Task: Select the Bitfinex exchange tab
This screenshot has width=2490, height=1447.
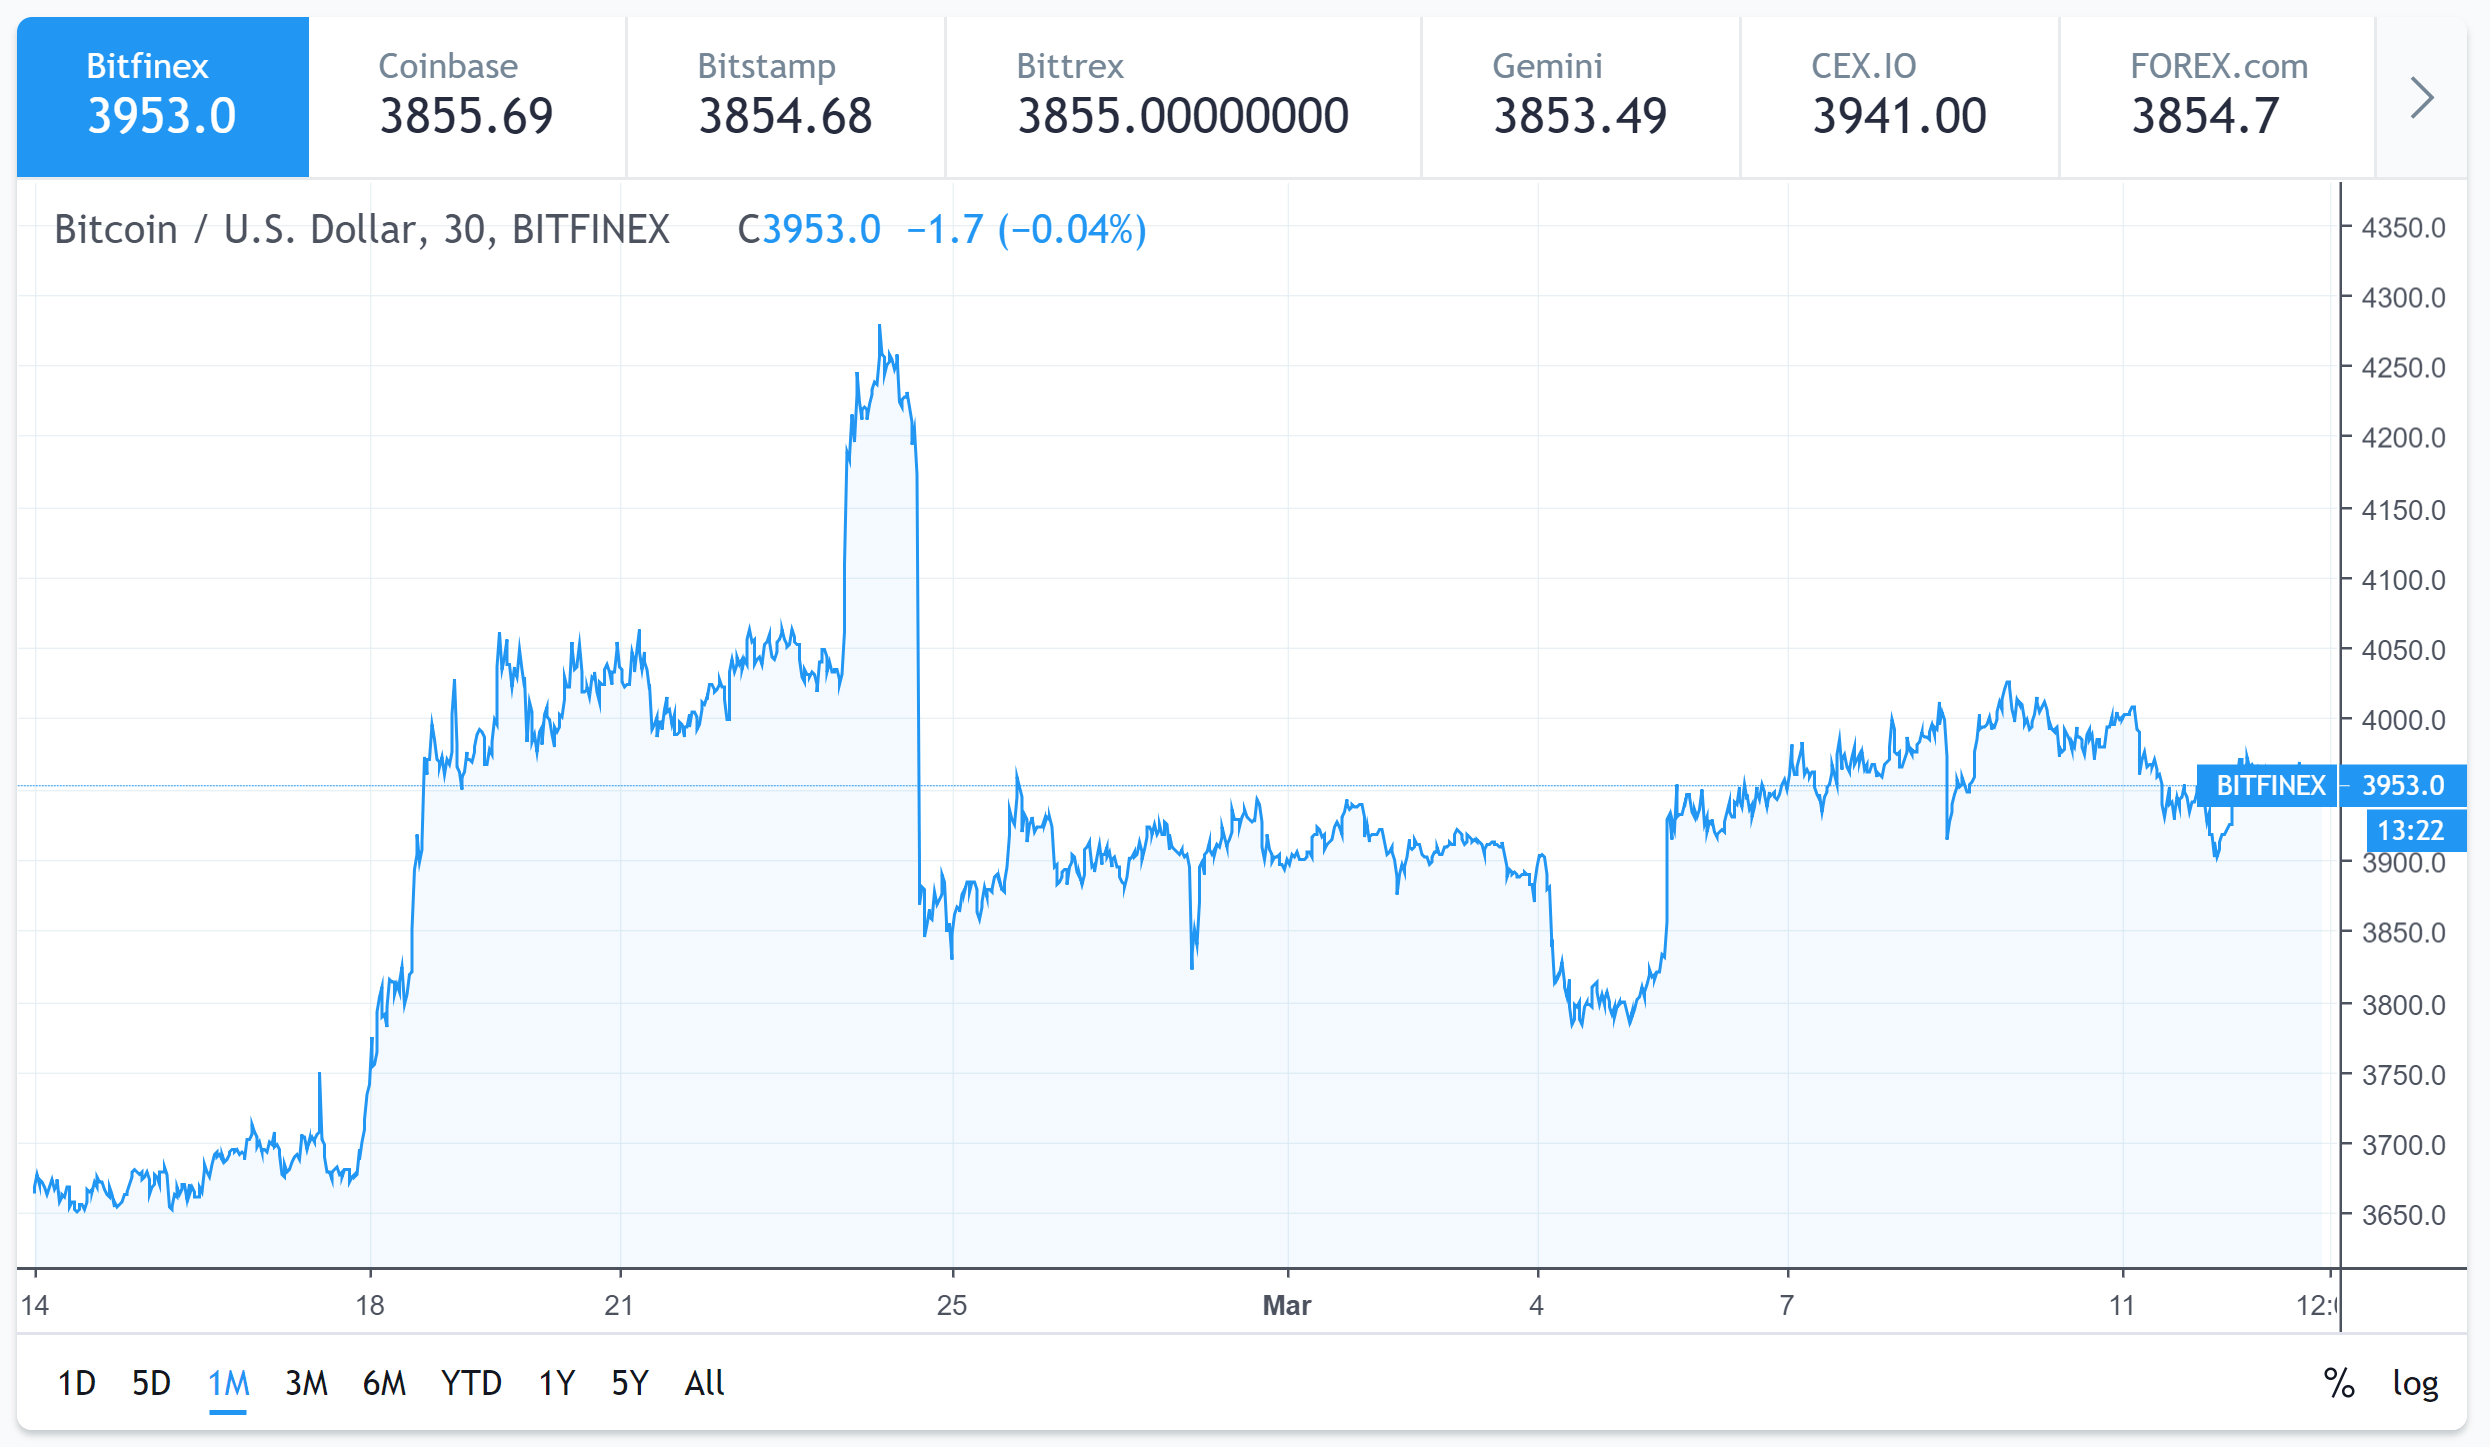Action: click(163, 97)
